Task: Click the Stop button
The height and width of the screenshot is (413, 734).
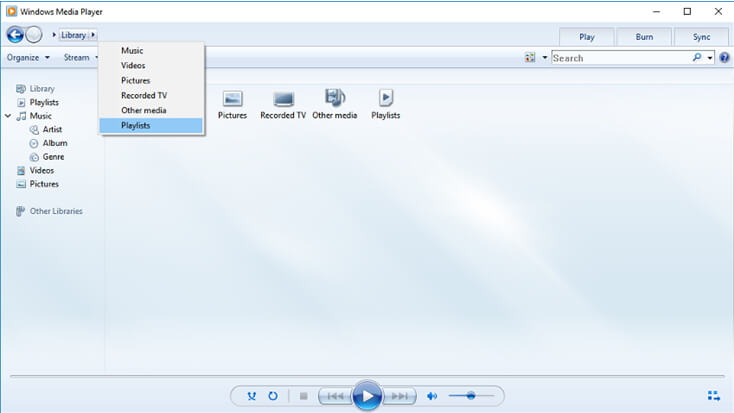Action: pos(303,396)
